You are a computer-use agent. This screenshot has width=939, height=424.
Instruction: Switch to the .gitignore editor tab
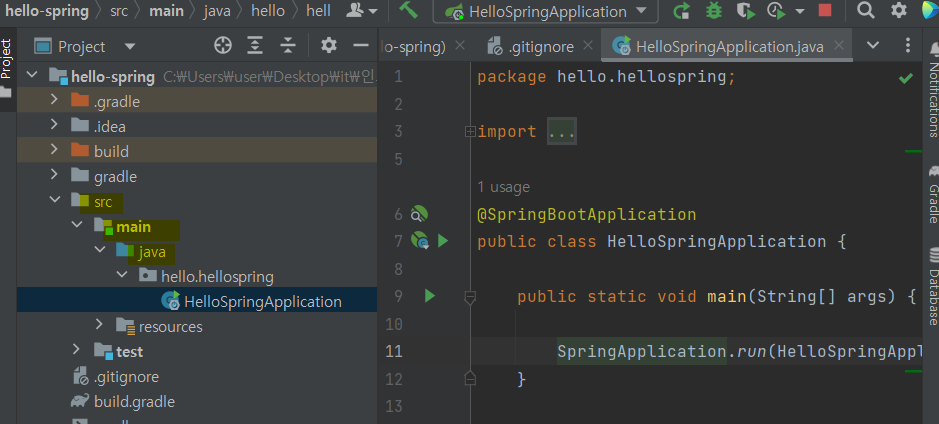532,46
